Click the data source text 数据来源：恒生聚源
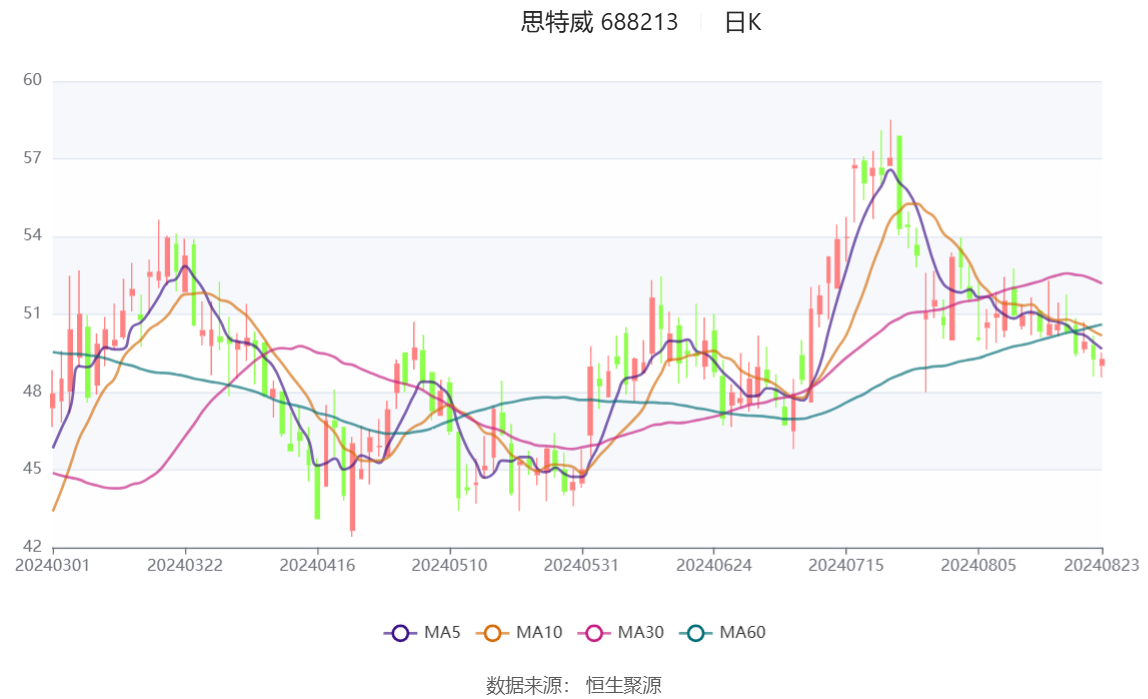This screenshot has width=1148, height=699. pyautogui.click(x=574, y=686)
